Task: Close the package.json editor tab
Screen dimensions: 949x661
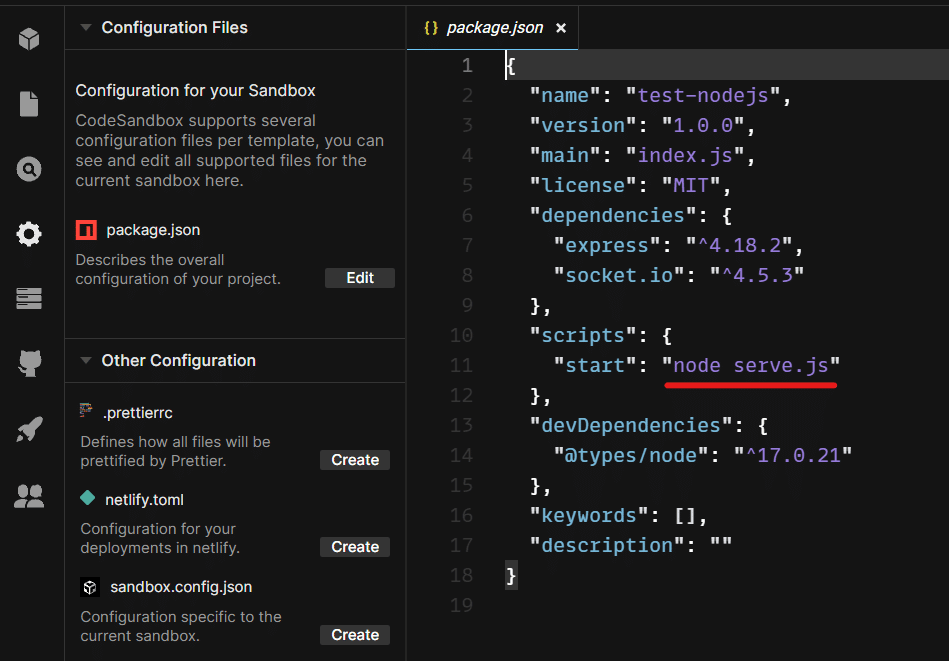Action: pos(561,28)
